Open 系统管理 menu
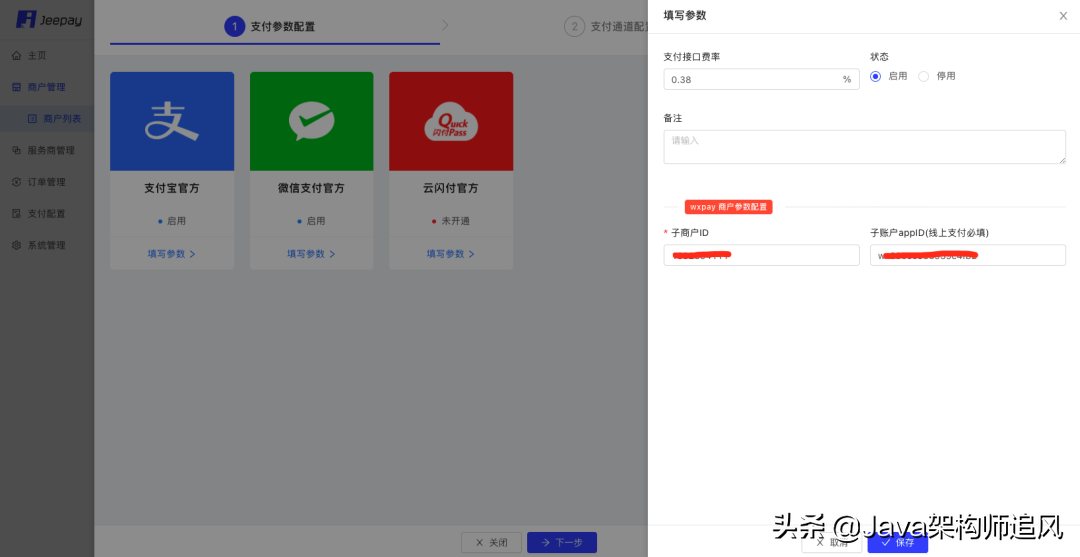The image size is (1080, 557). 47,245
